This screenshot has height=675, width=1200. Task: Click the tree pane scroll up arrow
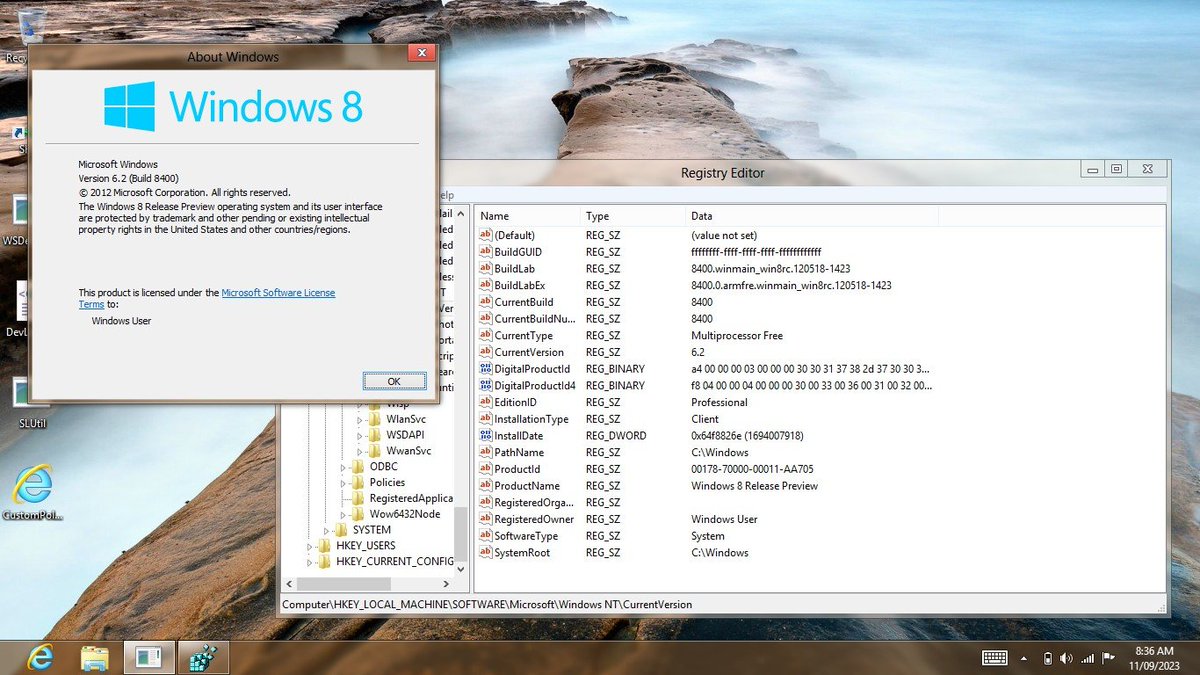[x=461, y=213]
